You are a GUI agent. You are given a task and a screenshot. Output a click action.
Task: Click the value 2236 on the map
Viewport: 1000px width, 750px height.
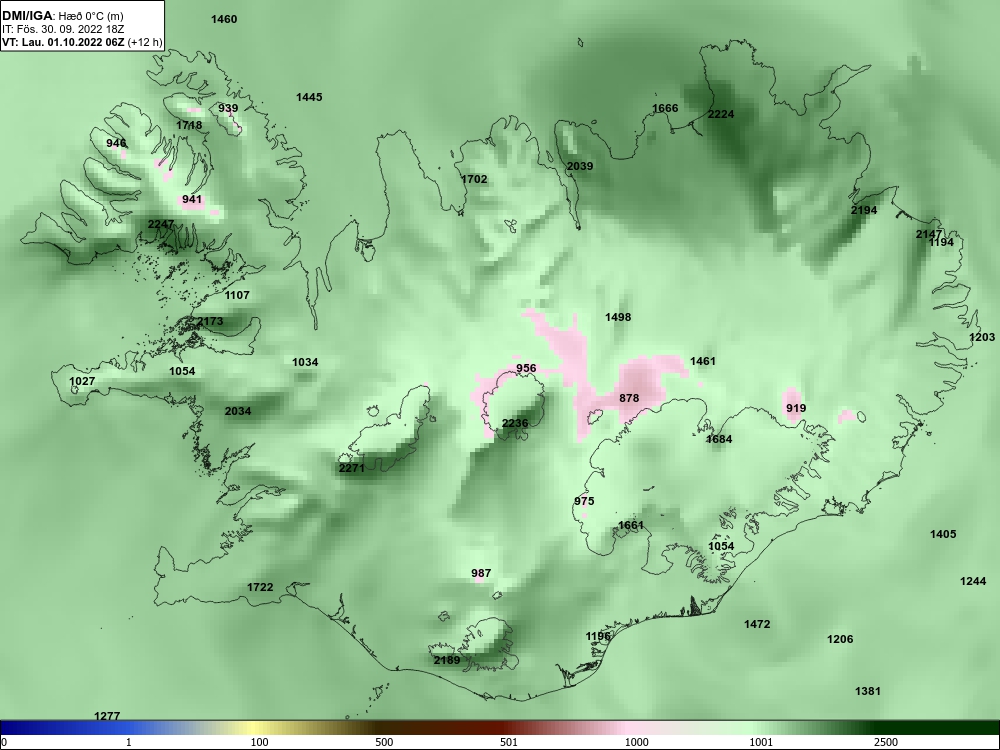[515, 423]
